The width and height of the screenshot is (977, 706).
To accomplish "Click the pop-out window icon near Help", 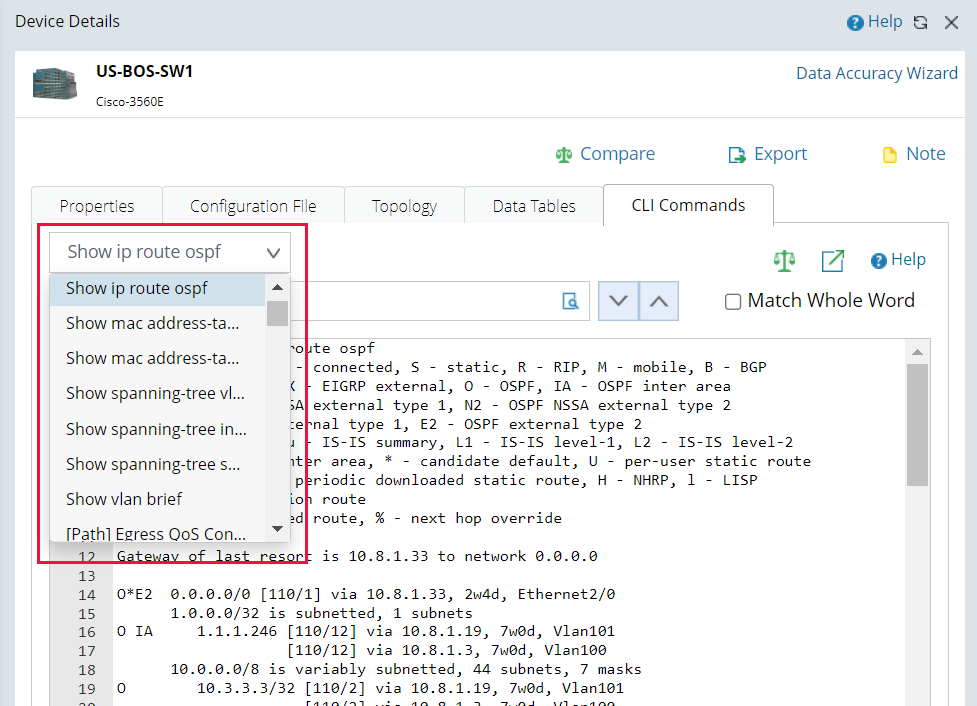I will 832,260.
